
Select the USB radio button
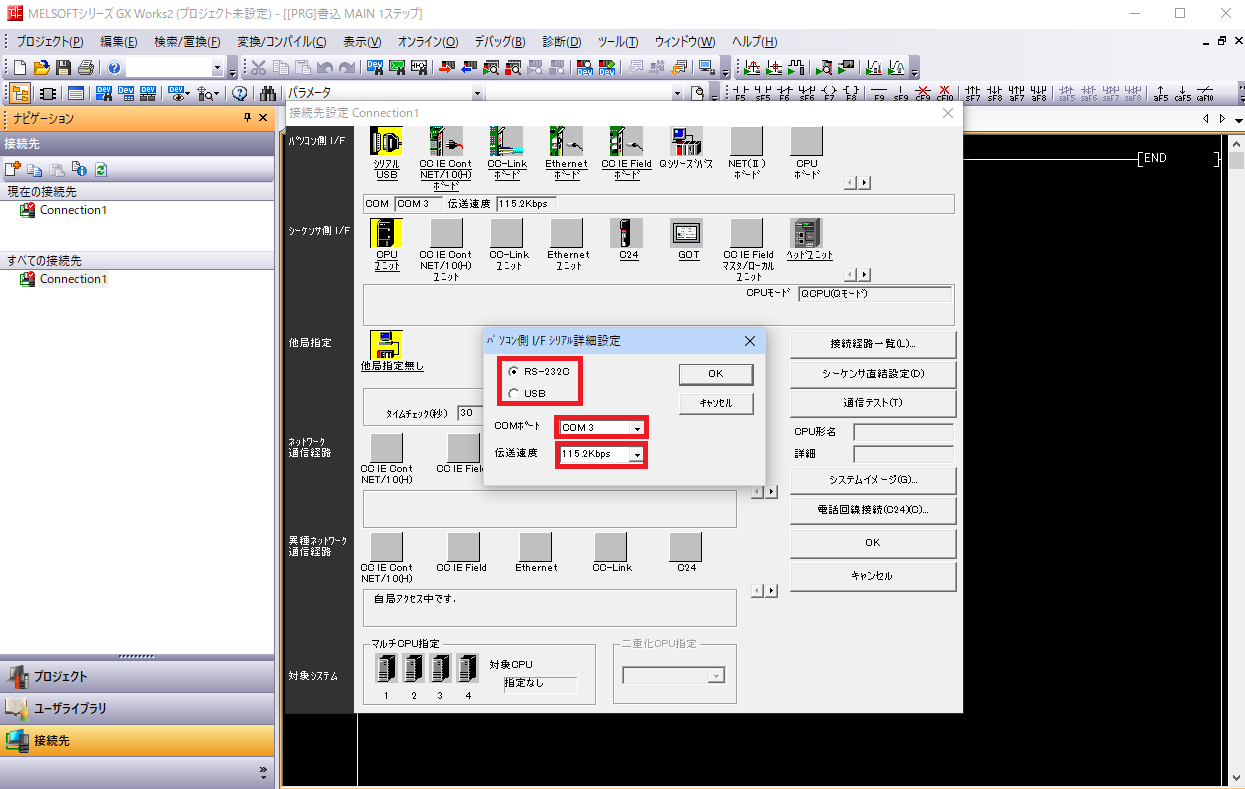[x=514, y=393]
